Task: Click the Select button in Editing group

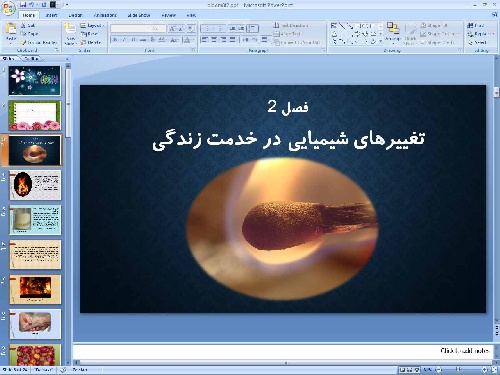Action: [477, 42]
